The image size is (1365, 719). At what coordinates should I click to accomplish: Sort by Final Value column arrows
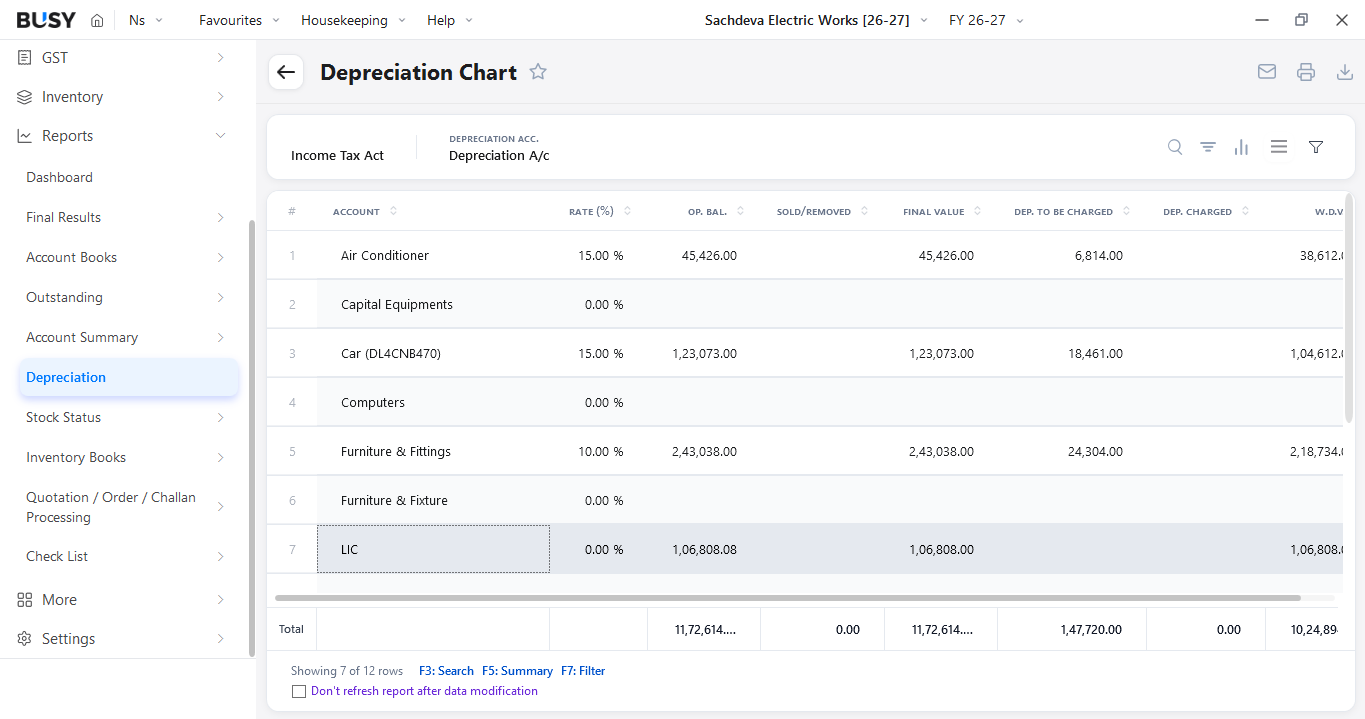(x=978, y=211)
